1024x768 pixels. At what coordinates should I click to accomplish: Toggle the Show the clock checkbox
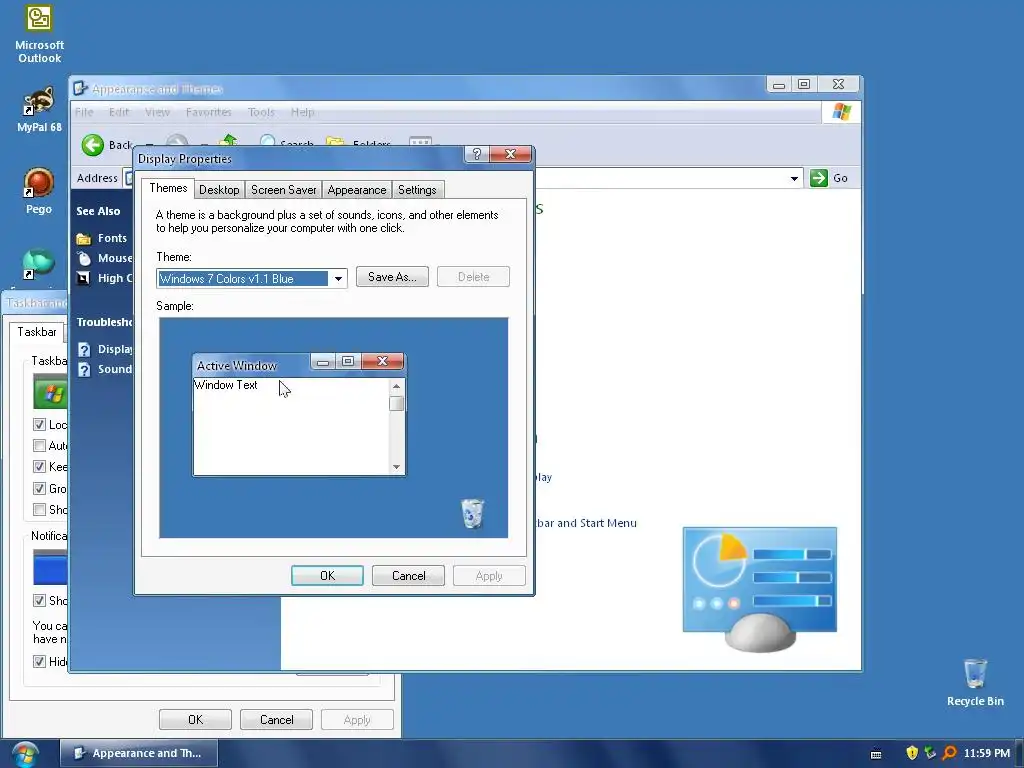tap(39, 600)
